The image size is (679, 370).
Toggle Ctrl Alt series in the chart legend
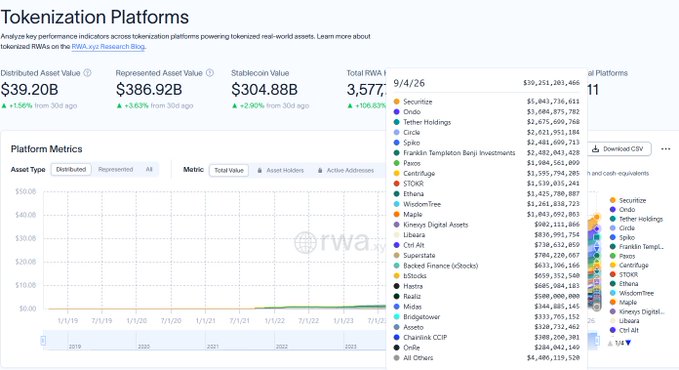pos(624,330)
